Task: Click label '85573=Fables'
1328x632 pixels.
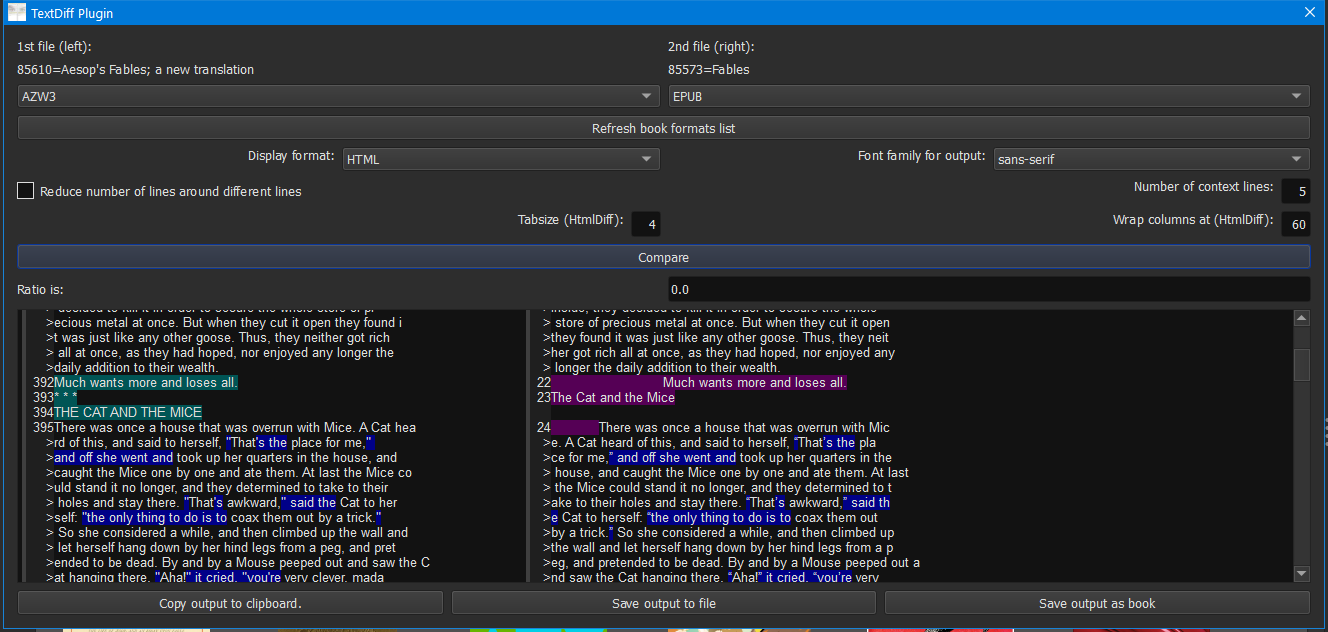Action: [x=709, y=70]
